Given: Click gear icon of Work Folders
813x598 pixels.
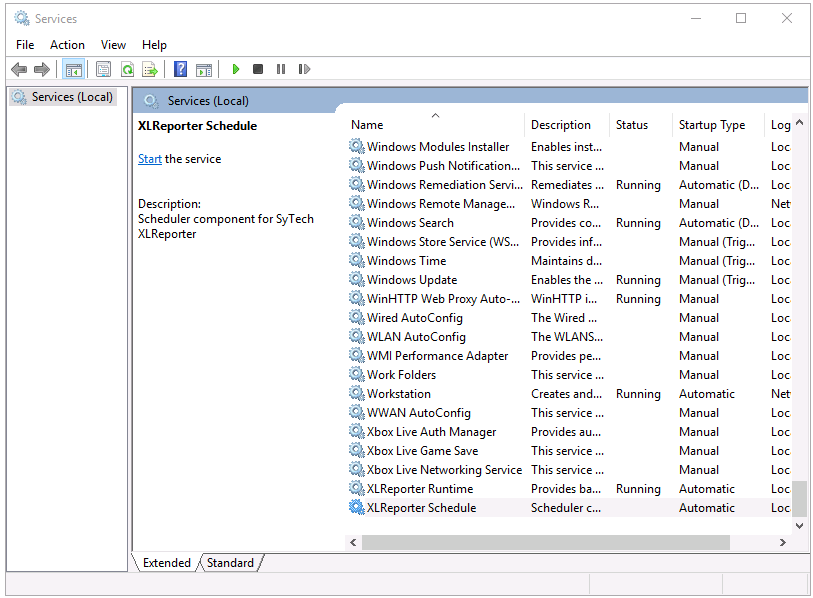Looking at the screenshot, I should pos(356,374).
